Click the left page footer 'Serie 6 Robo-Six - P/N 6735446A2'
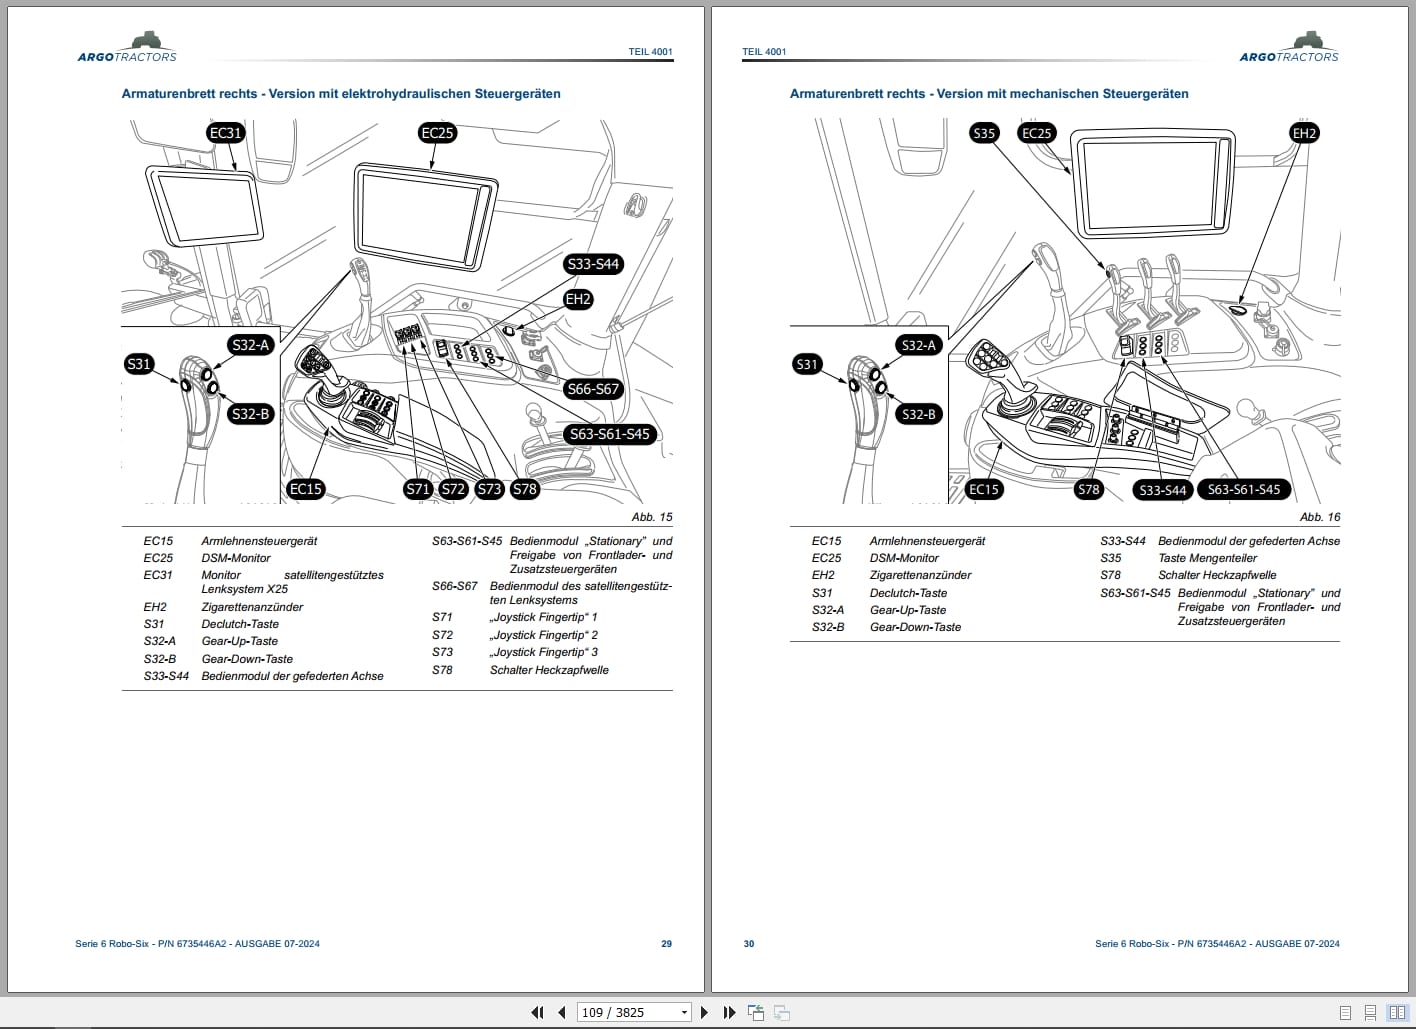This screenshot has height=1029, width=1416. click(151, 944)
